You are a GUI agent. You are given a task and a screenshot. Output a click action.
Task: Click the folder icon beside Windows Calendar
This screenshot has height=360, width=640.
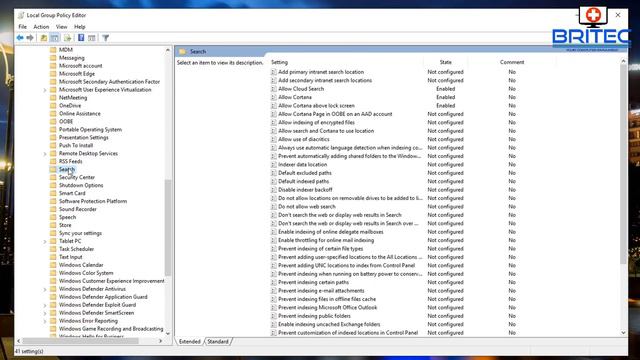[x=53, y=265]
